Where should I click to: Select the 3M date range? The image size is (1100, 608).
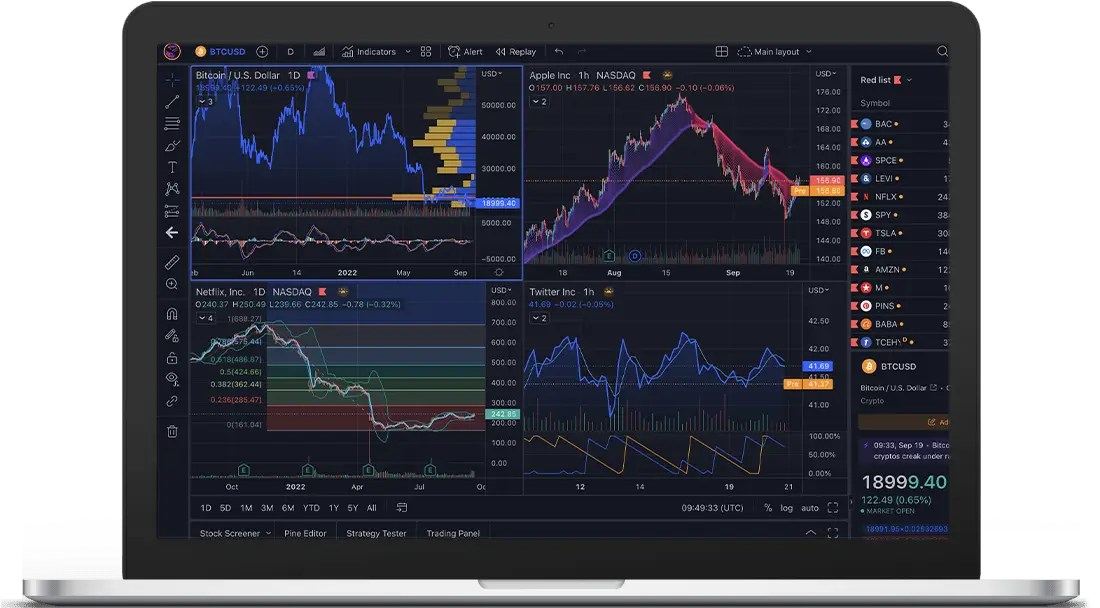[267, 508]
